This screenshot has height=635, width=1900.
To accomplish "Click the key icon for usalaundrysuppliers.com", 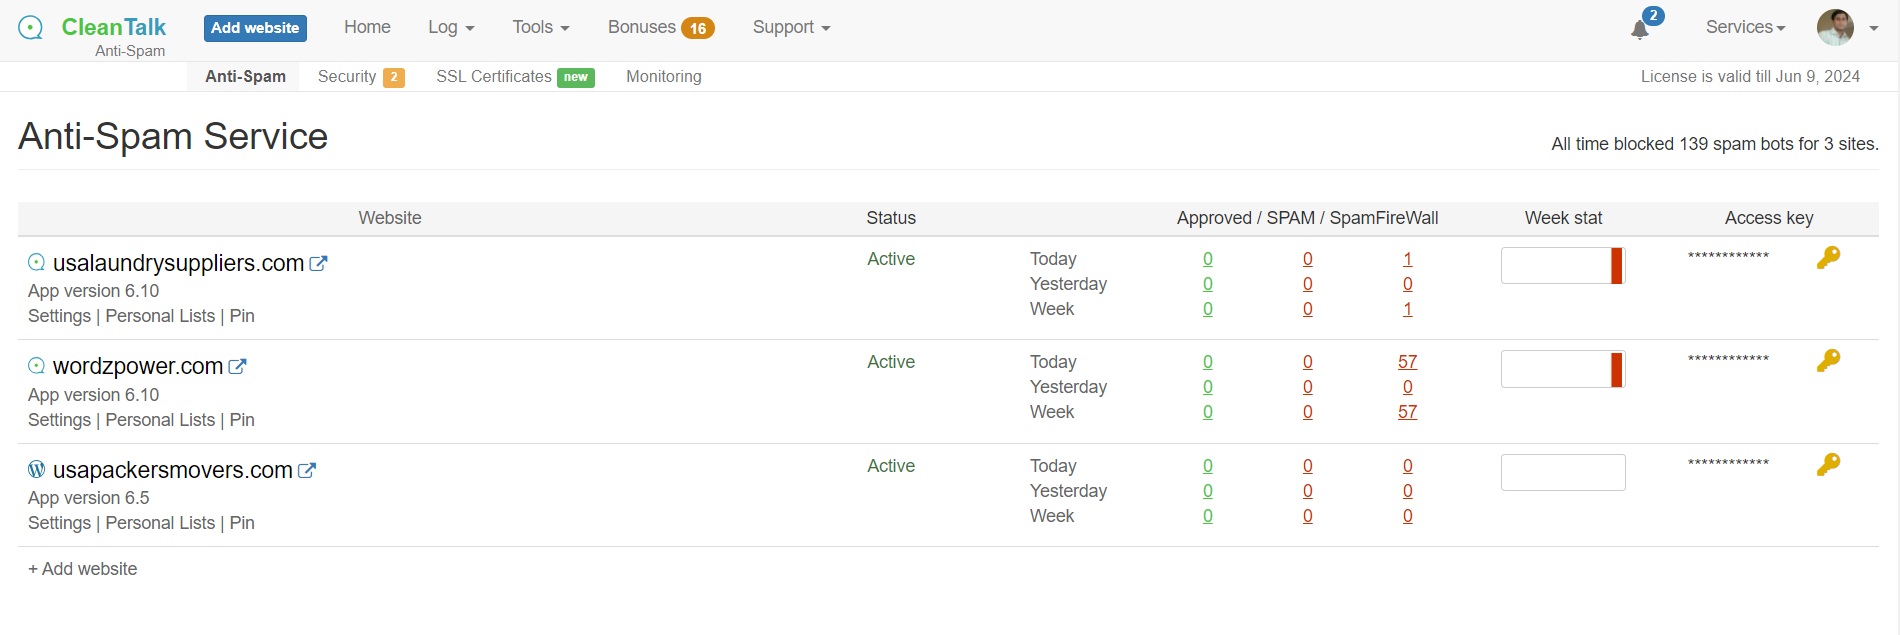I will 1828,258.
